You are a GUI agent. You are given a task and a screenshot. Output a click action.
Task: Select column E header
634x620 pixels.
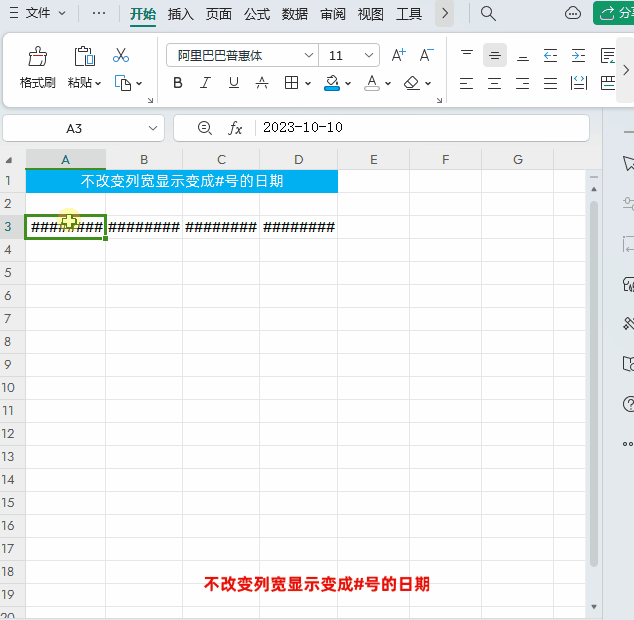[x=373, y=159]
